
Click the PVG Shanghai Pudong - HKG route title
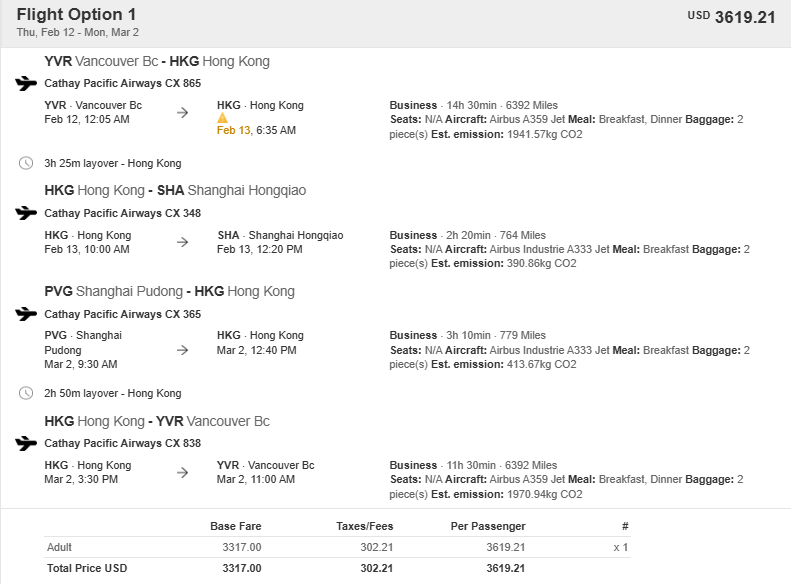coord(170,291)
